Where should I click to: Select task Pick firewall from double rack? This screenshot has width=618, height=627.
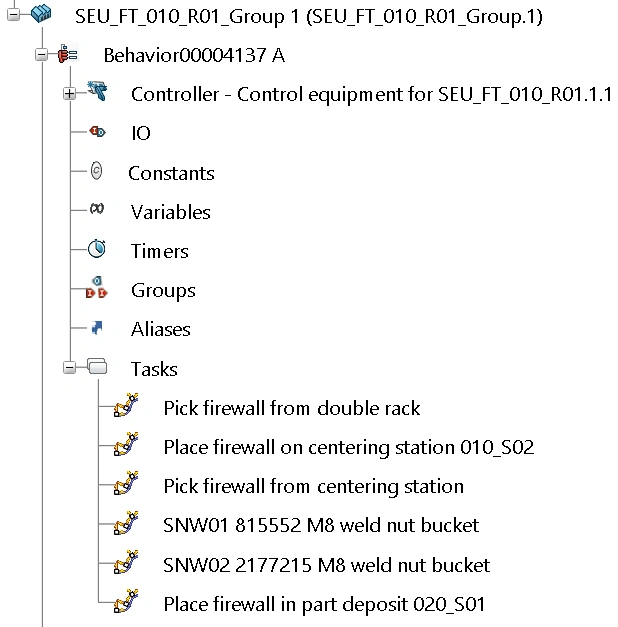click(x=291, y=408)
